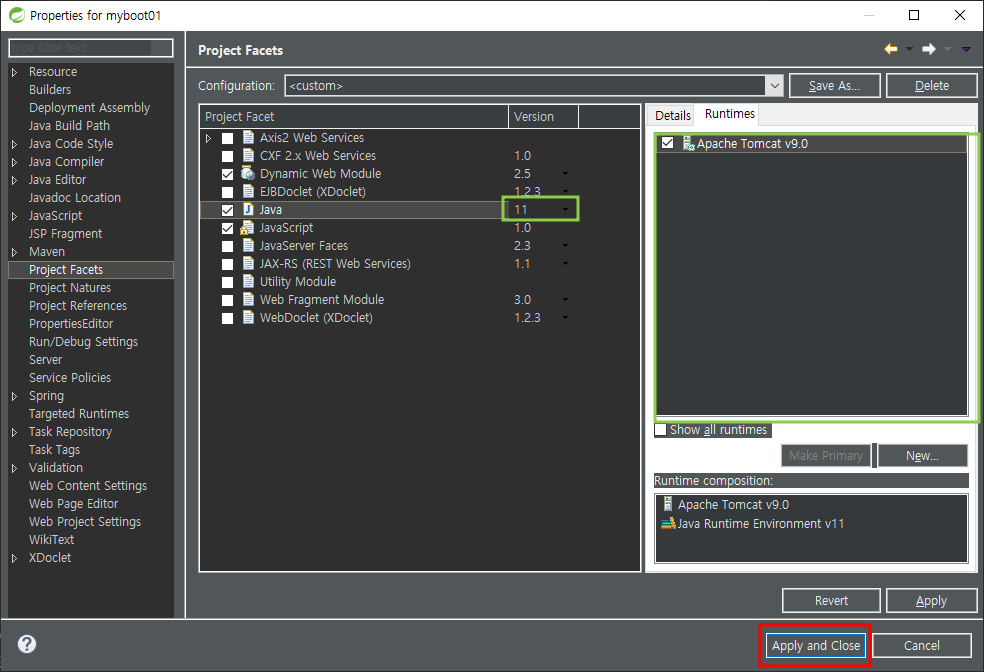Enable the JAX-RS (REST Web Services) checkbox
Viewport: 984px width, 672px height.
(227, 264)
